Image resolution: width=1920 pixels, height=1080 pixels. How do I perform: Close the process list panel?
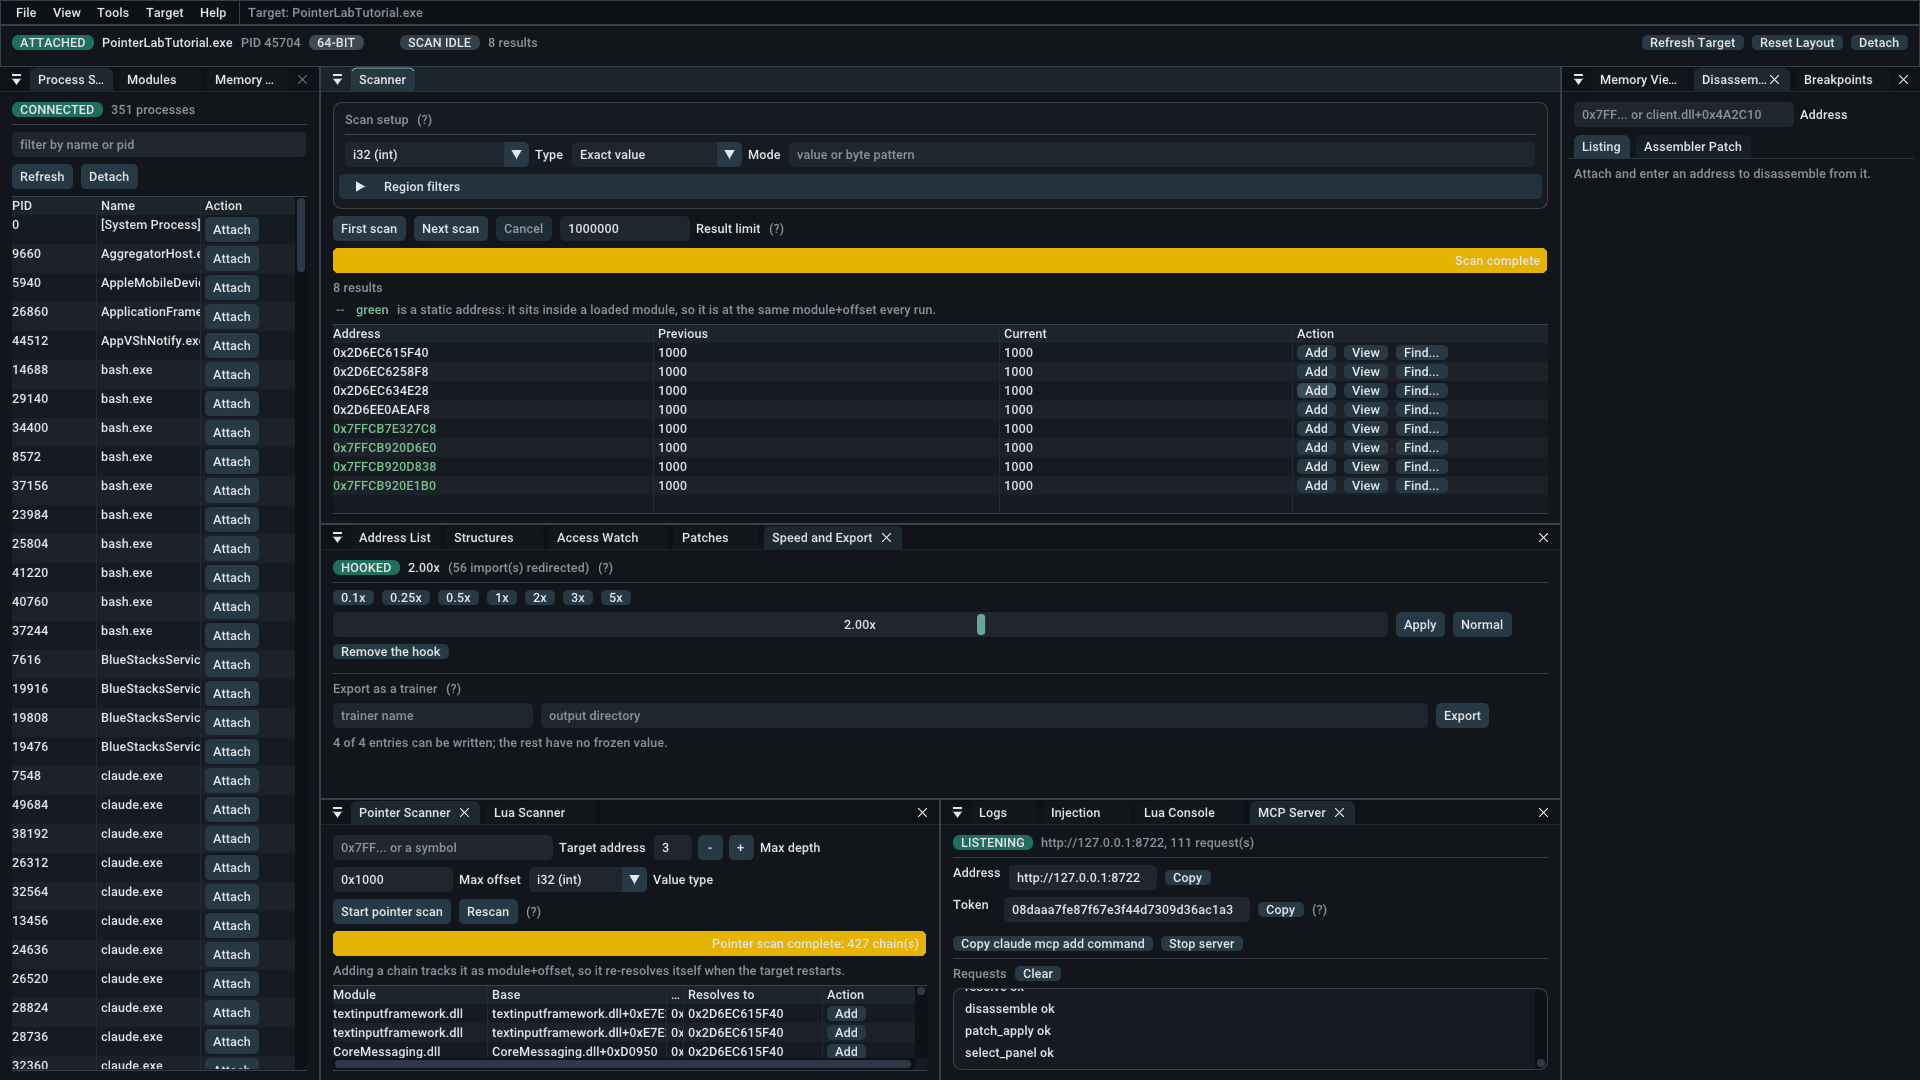coord(302,80)
